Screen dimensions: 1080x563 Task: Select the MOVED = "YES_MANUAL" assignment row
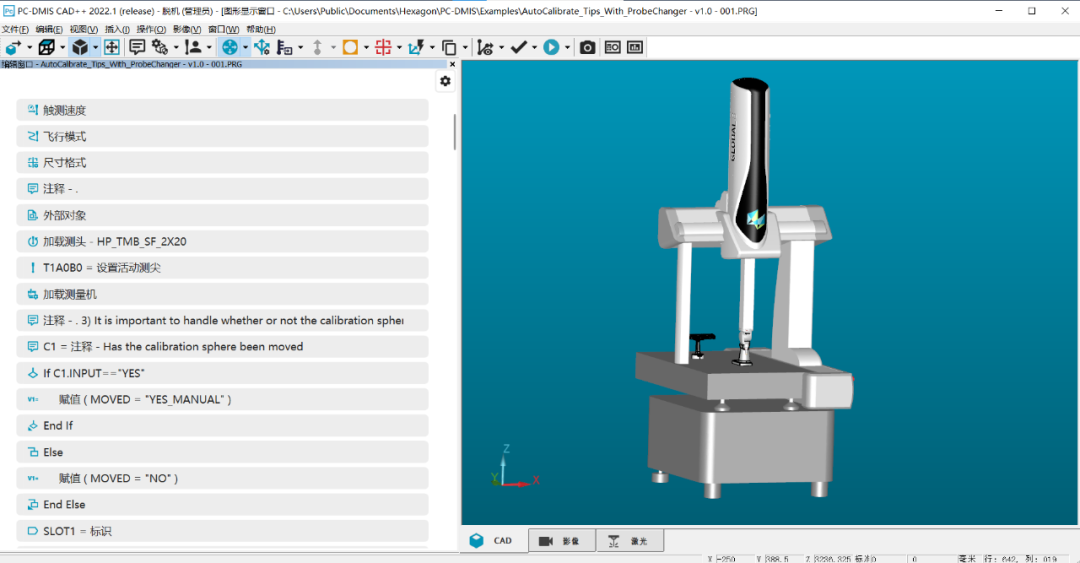(x=222, y=399)
